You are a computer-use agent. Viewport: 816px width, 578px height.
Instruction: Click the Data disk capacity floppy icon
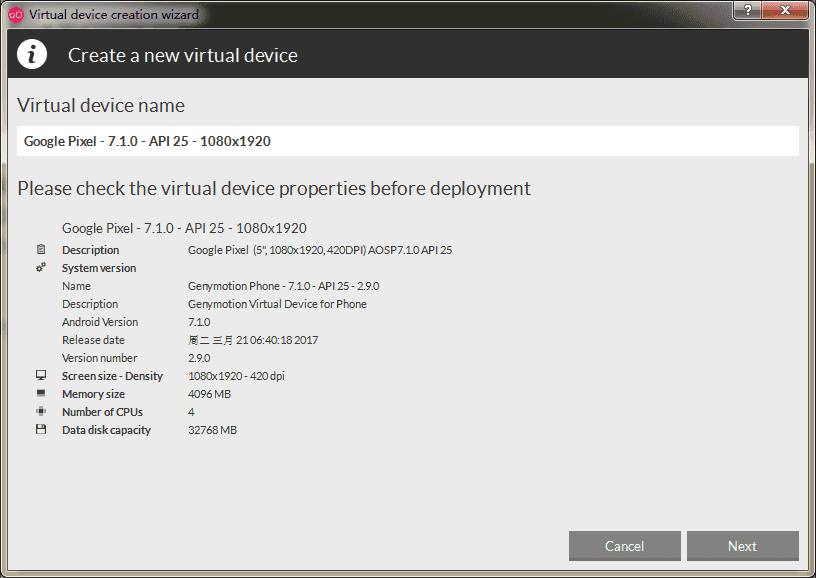[41, 430]
